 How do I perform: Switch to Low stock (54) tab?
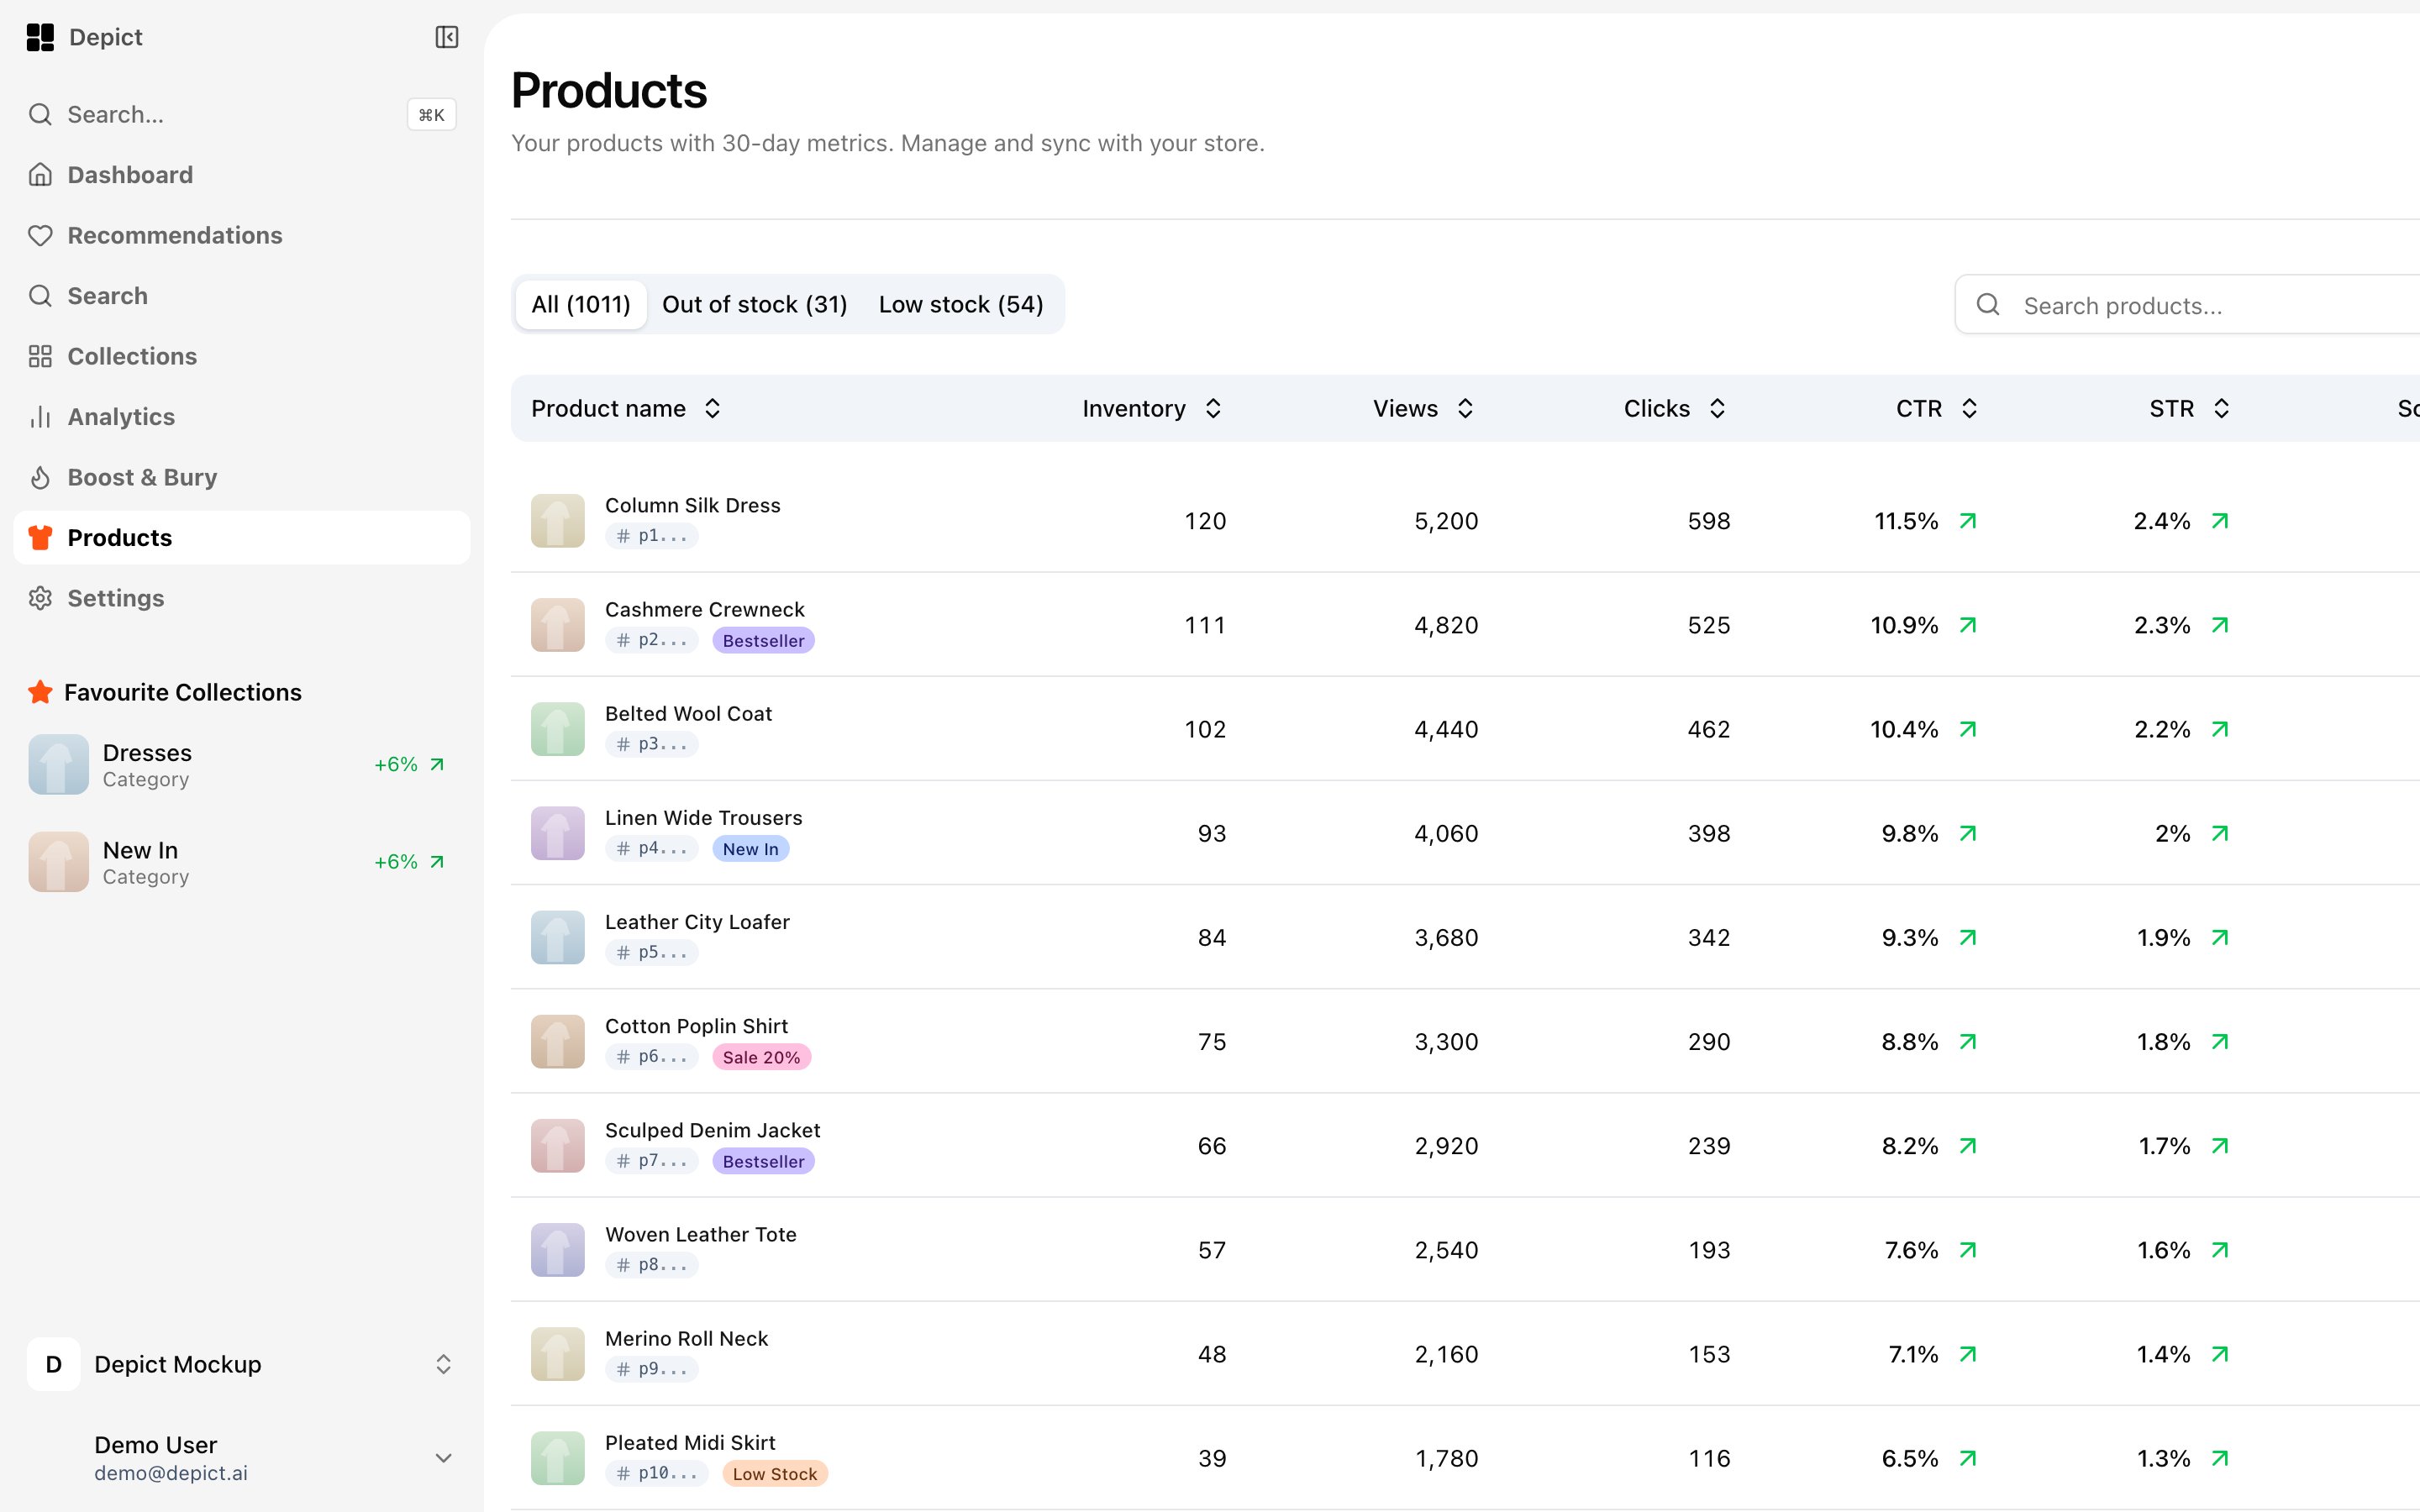[961, 304]
